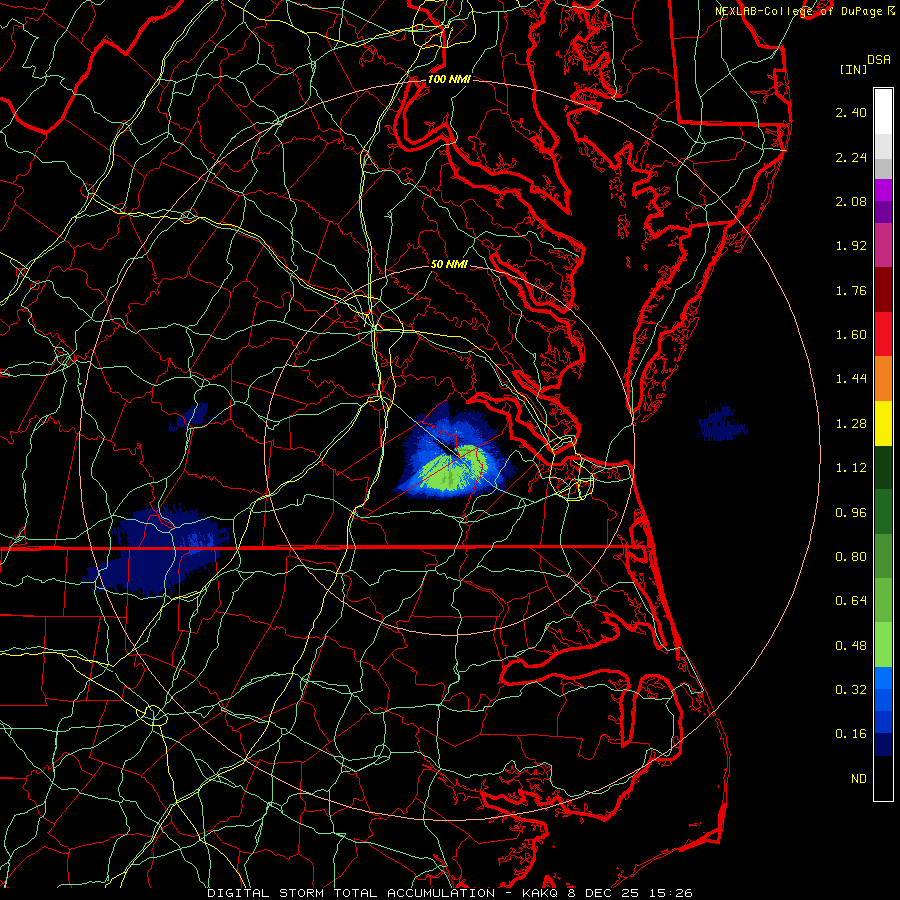The height and width of the screenshot is (900, 900).
Task: Click the black ND swatch on the scale
Action: click(x=883, y=778)
